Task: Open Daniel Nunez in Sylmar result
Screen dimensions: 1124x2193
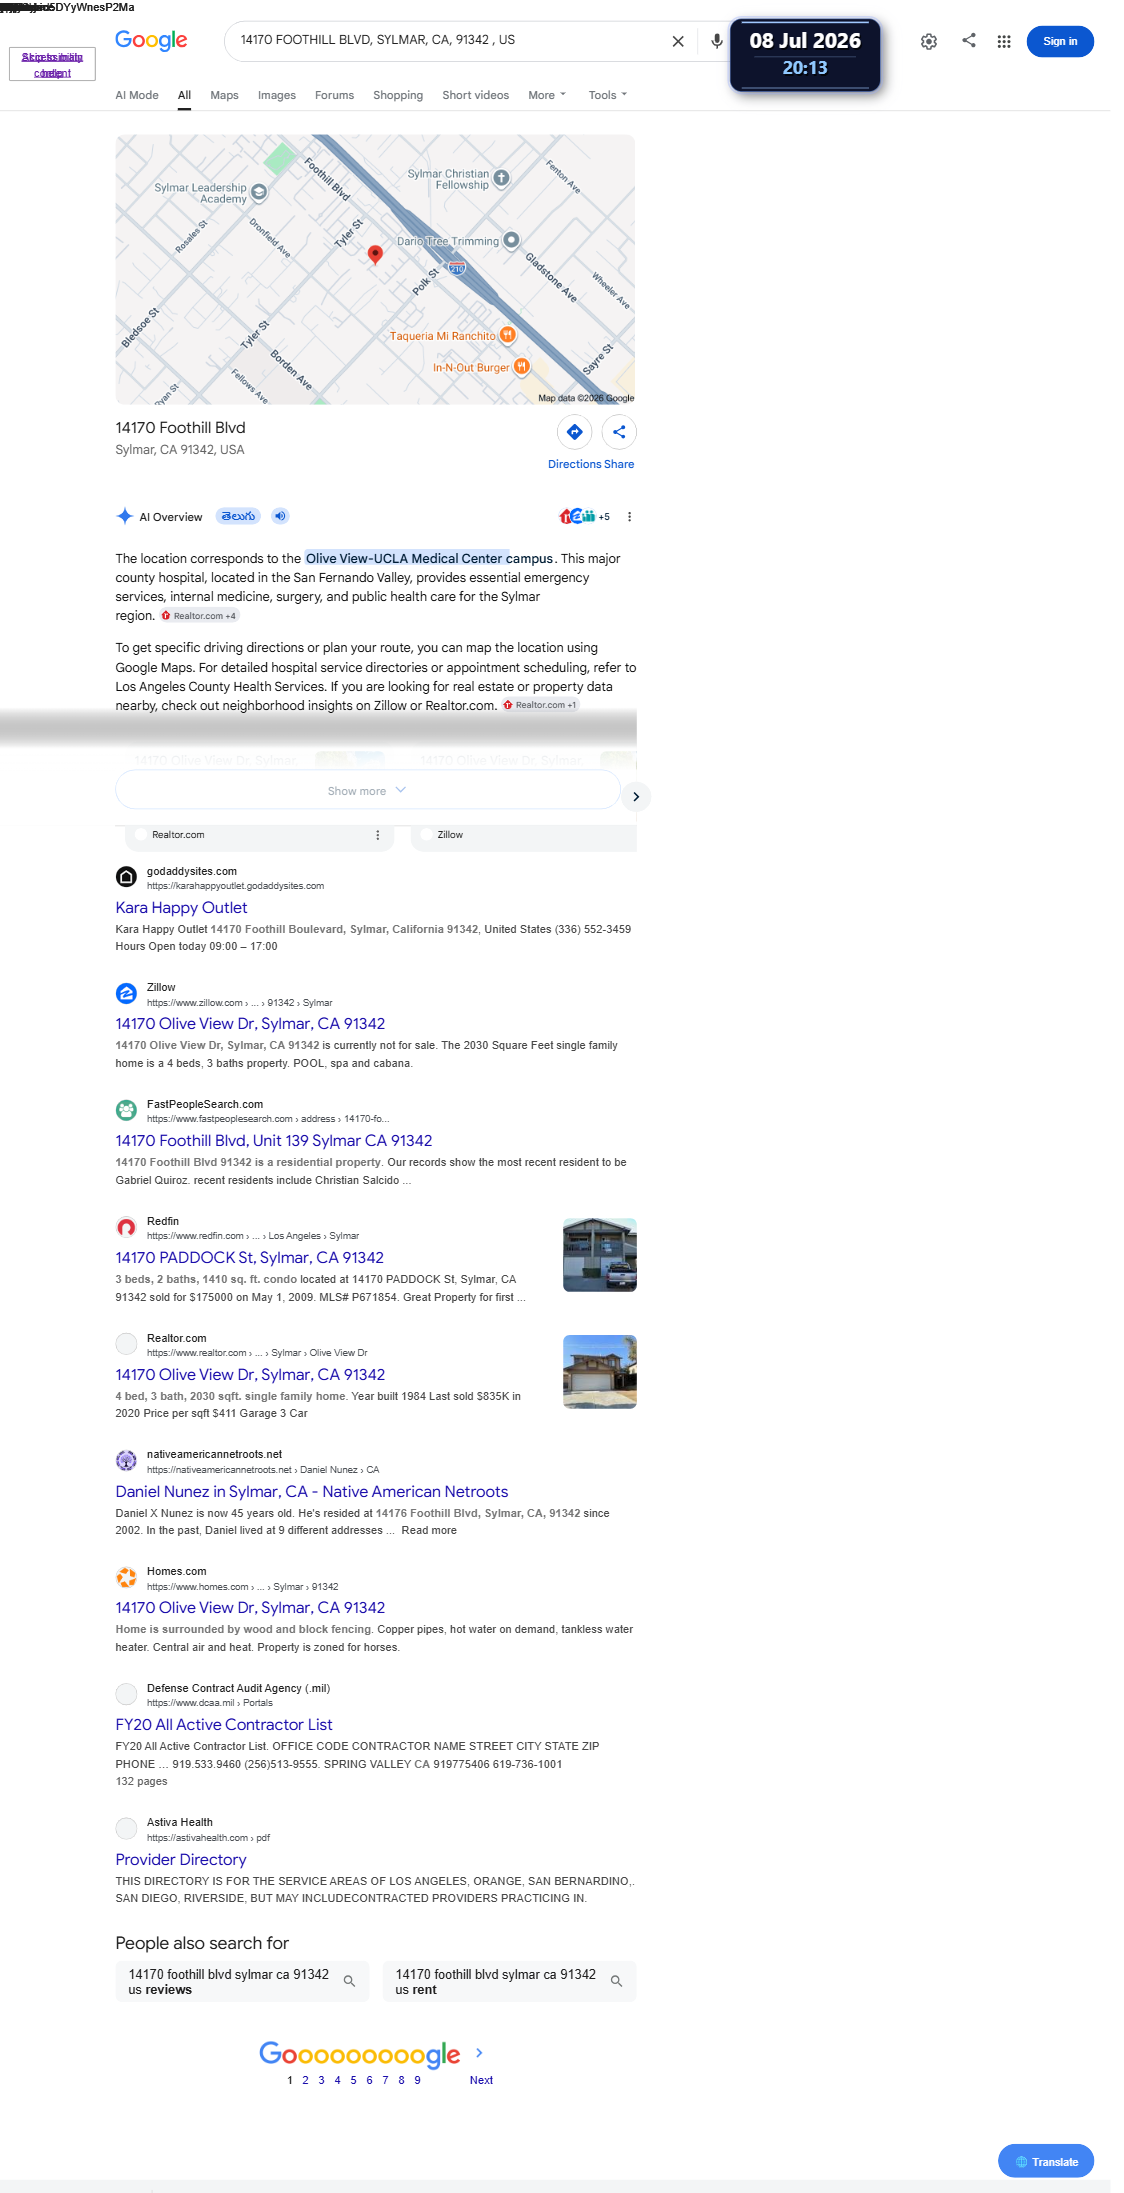Action: tap(311, 1492)
